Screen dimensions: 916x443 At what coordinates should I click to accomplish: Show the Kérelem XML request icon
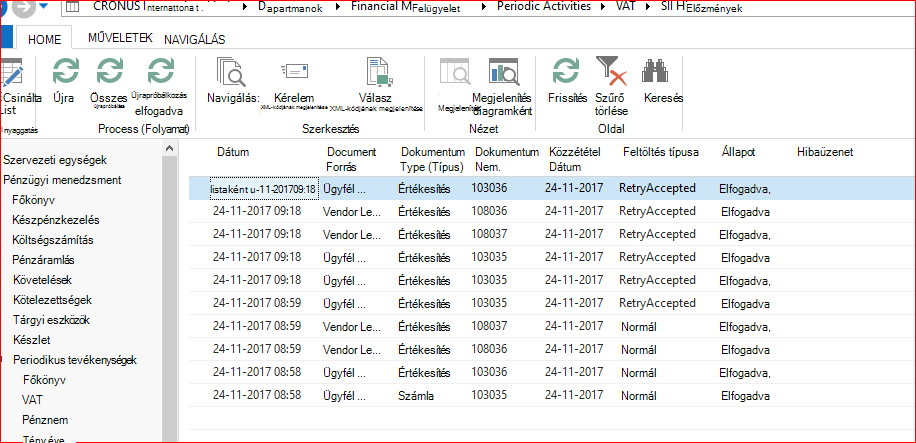(294, 72)
